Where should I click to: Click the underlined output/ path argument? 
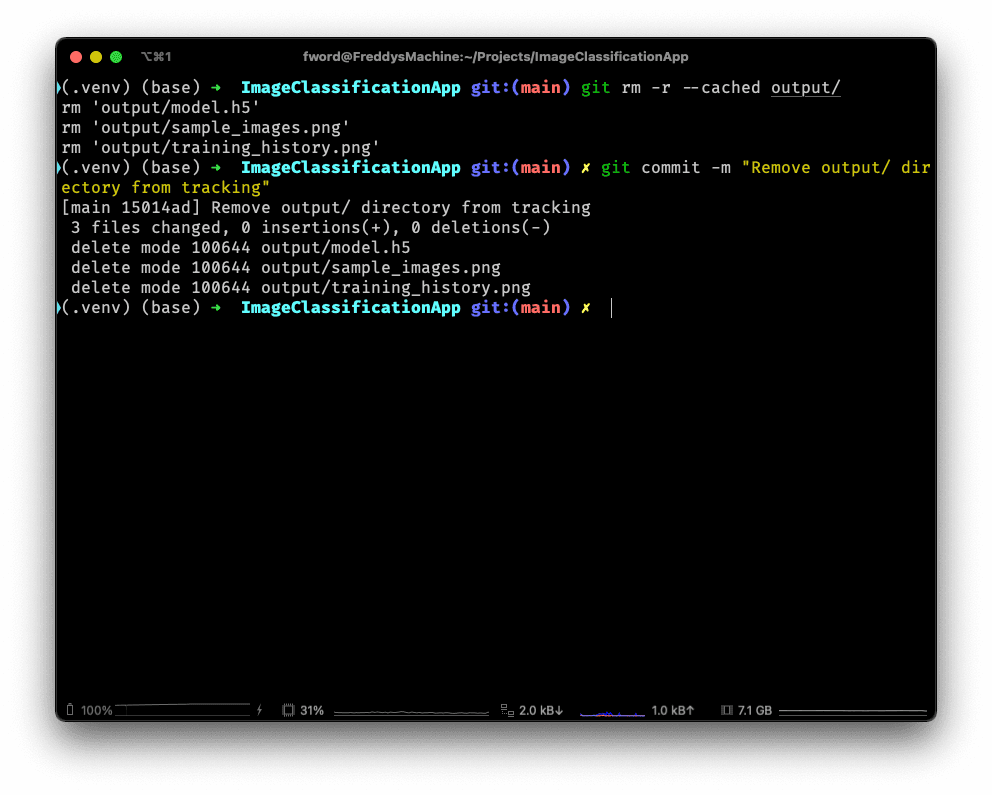(x=805, y=87)
